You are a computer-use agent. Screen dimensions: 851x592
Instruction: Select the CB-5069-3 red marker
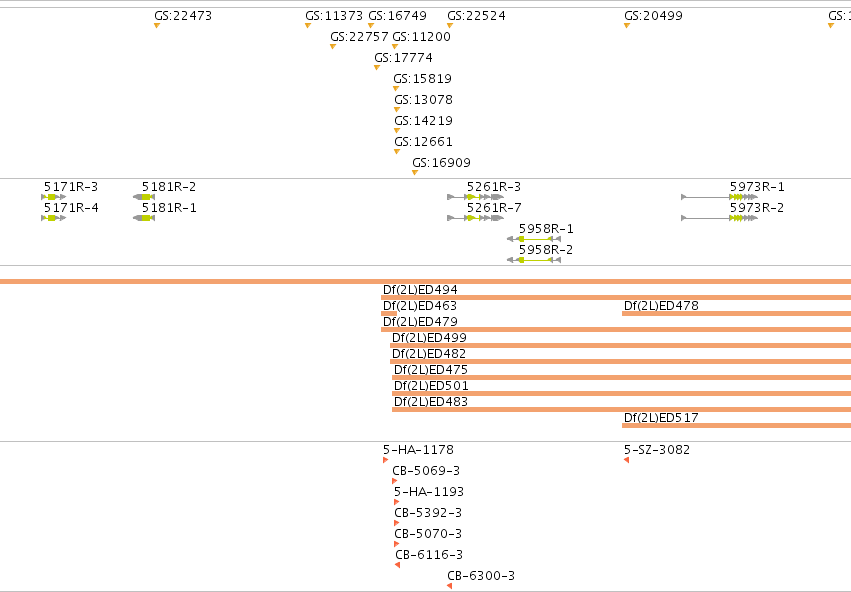(x=395, y=481)
